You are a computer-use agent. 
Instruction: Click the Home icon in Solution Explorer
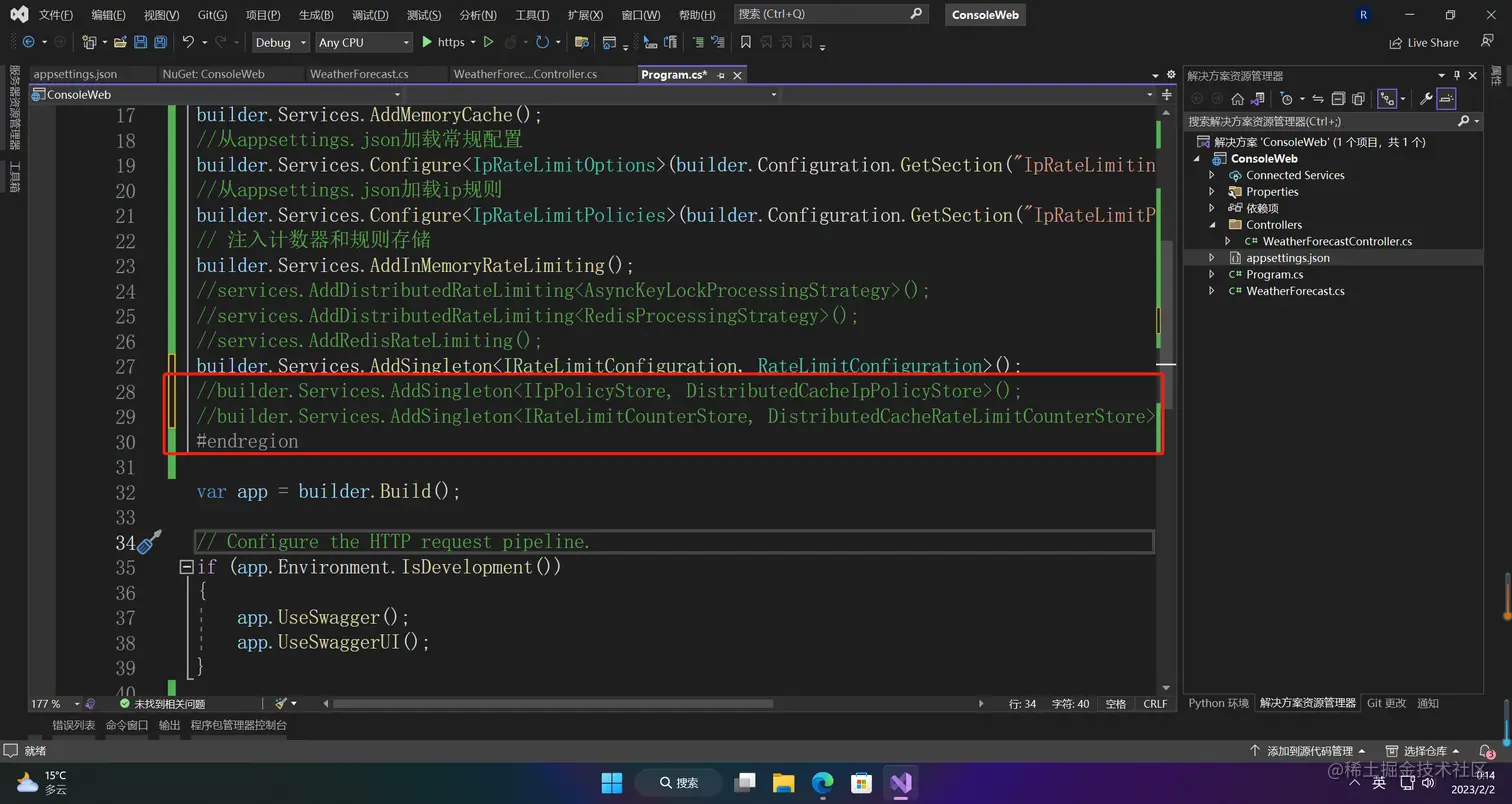pyautogui.click(x=1237, y=99)
